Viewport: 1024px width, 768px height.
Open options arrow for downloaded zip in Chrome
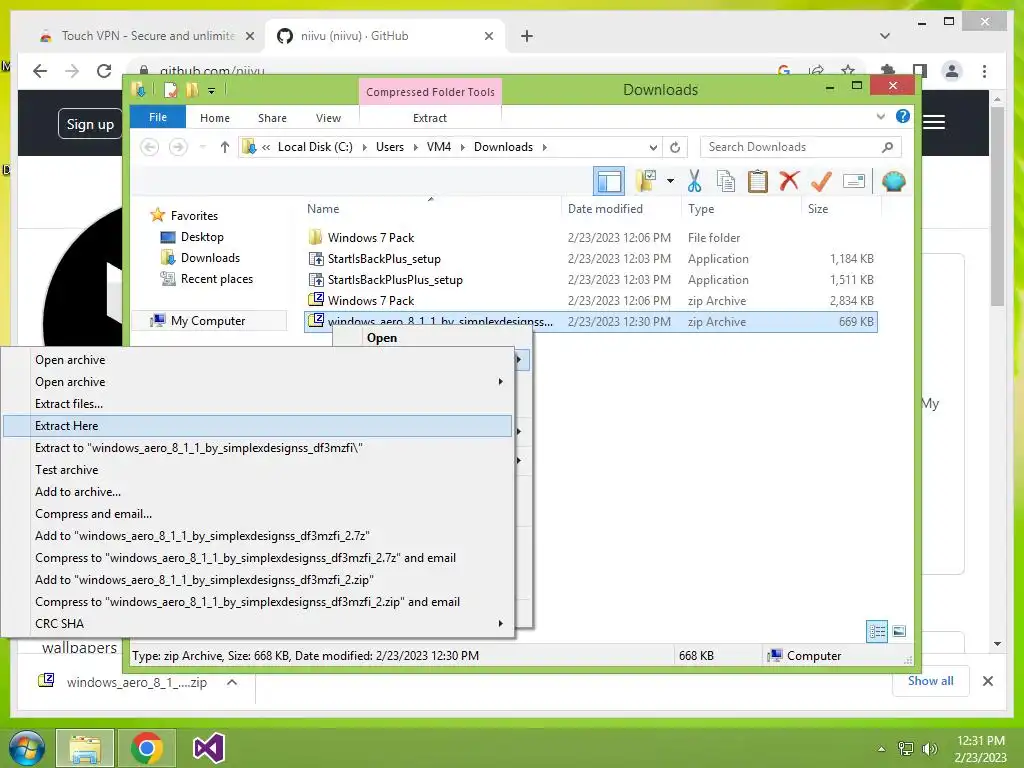[x=232, y=682]
